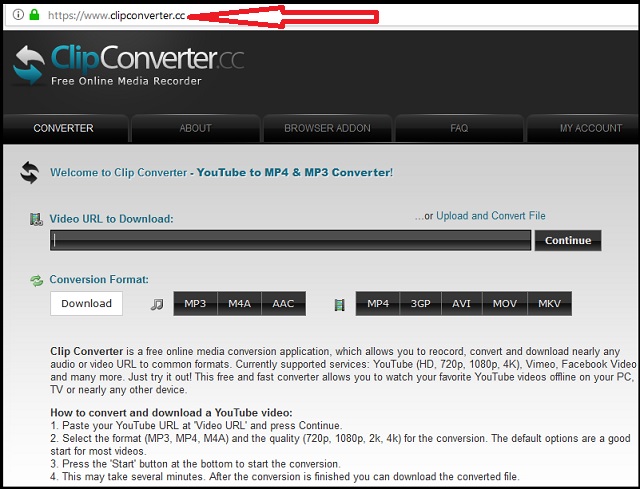Image resolution: width=640 pixels, height=489 pixels.
Task: Click the swirl arrows icon beside Welcome heading
Action: click(30, 172)
